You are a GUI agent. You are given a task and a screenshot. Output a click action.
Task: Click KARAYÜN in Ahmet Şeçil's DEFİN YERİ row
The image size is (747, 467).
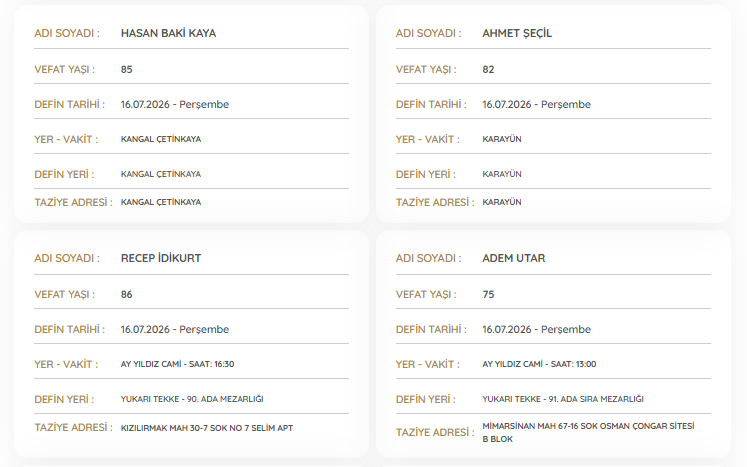[x=502, y=174]
